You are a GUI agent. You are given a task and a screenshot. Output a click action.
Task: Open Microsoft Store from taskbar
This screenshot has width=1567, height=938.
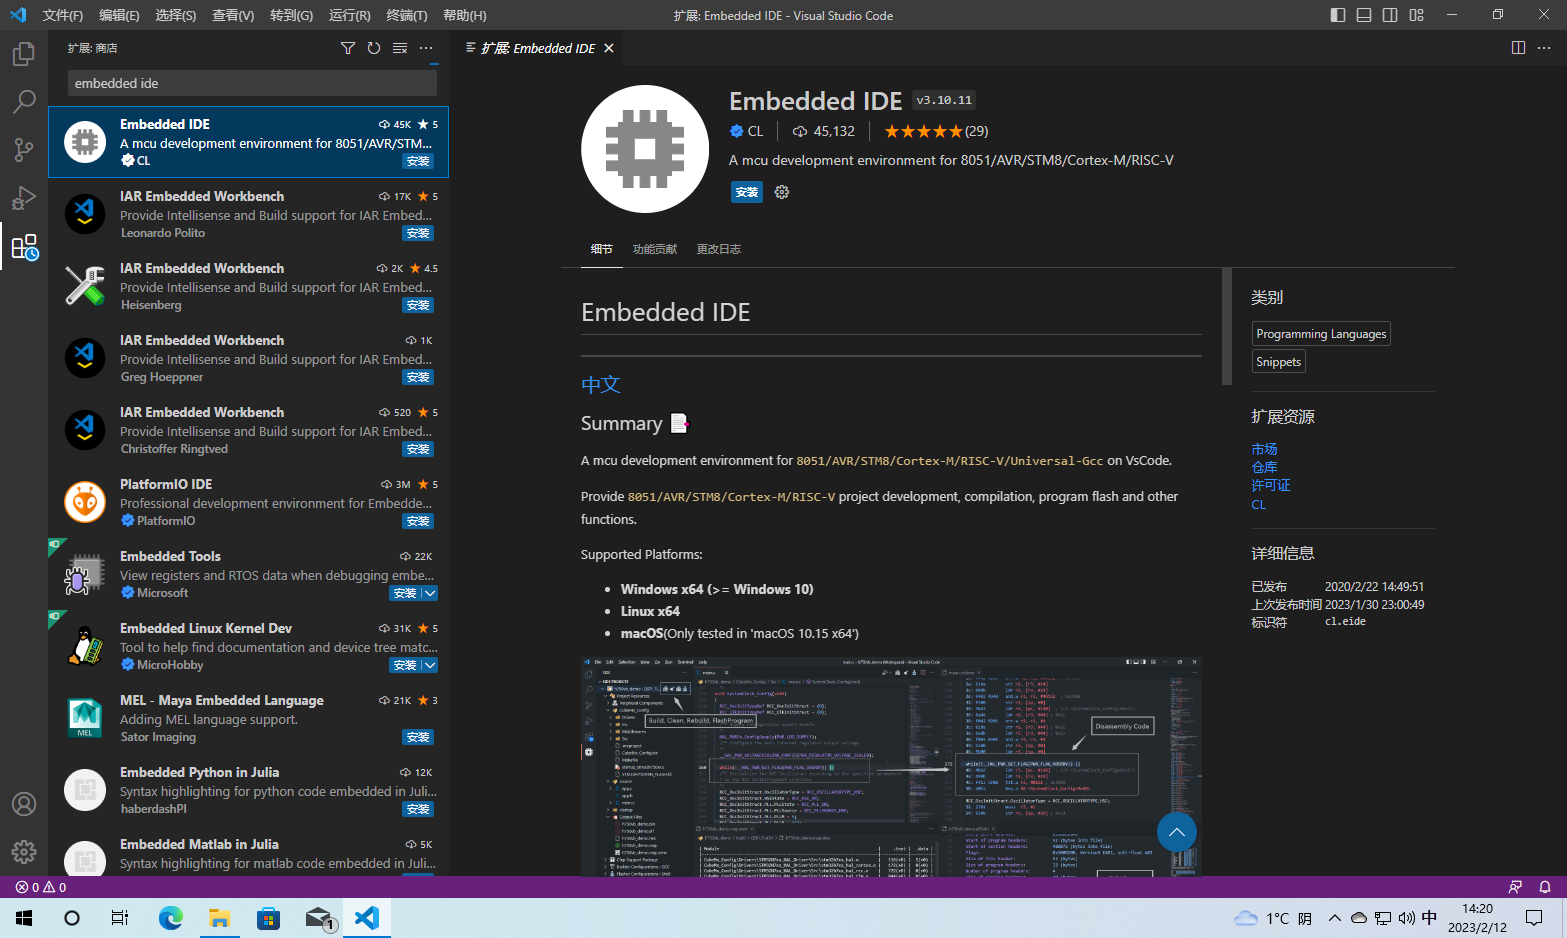[x=268, y=918]
